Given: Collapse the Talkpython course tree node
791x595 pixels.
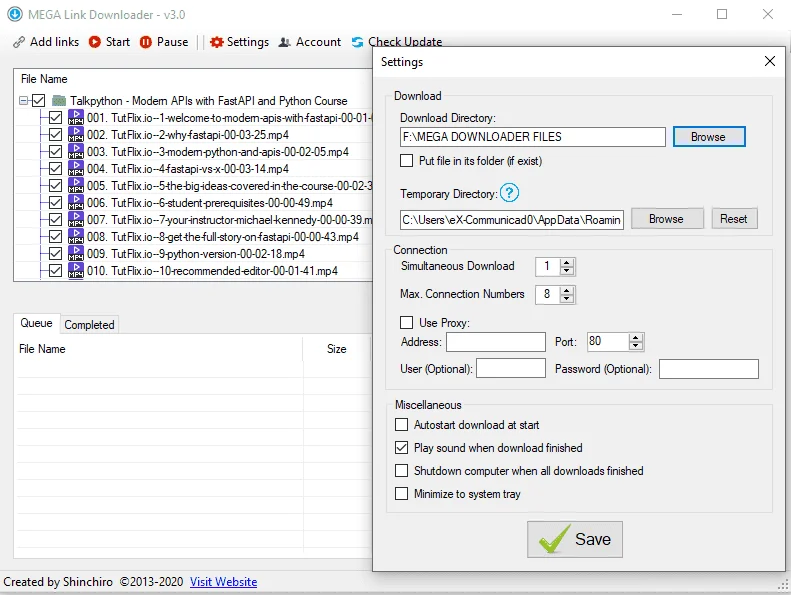Looking at the screenshot, I should tap(23, 100).
